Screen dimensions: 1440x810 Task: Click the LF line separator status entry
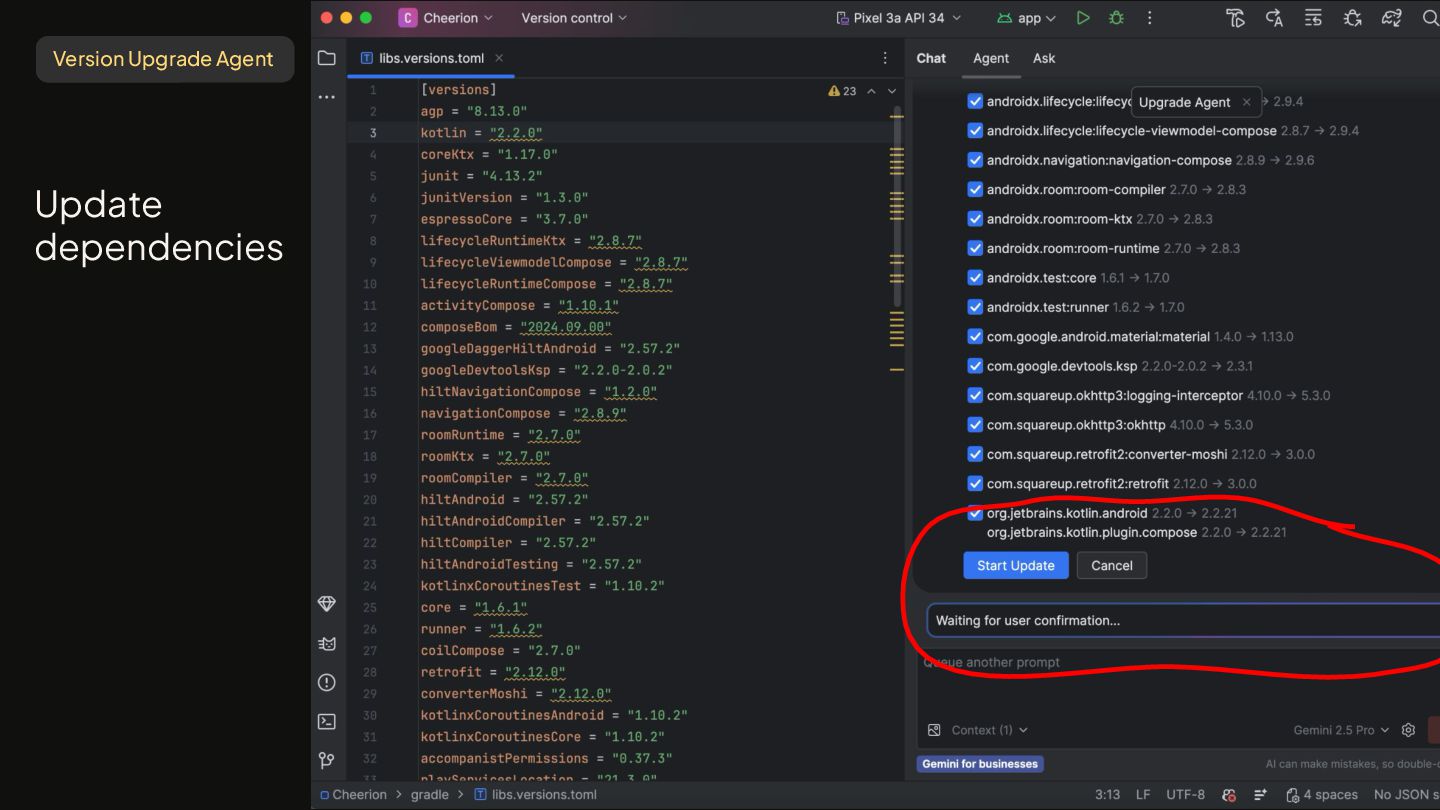[x=1143, y=795]
